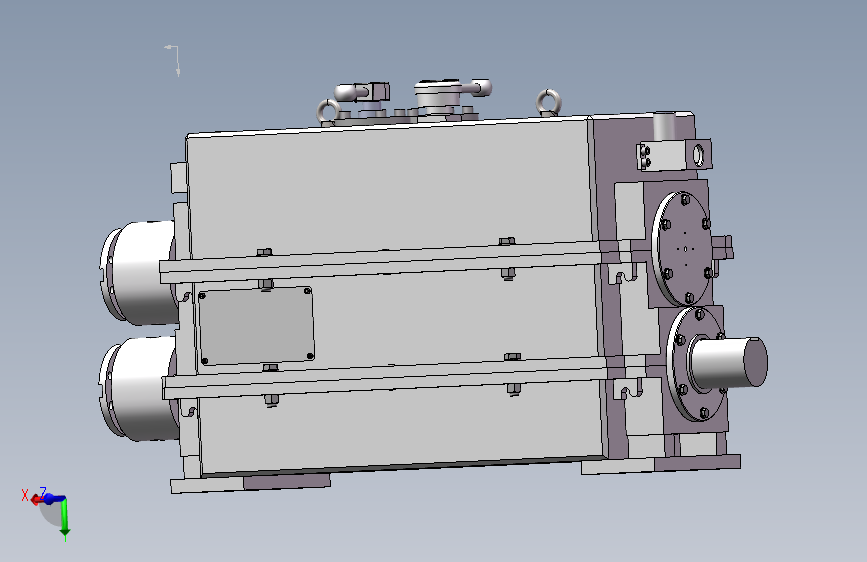Select the rectangular inspection cover plate on the housing
Screen dimensions: 867x562
pyautogui.click(x=257, y=325)
